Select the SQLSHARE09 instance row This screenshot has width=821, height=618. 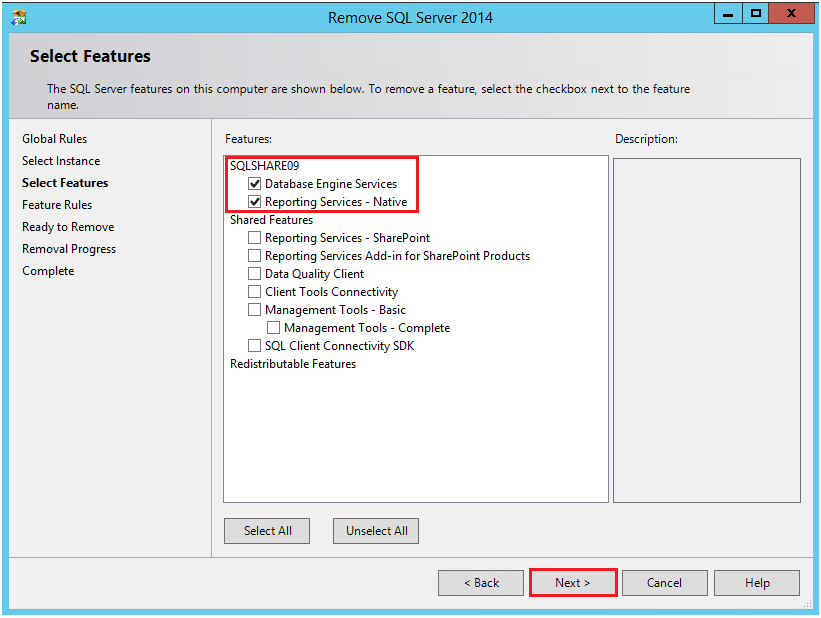pyautogui.click(x=264, y=166)
